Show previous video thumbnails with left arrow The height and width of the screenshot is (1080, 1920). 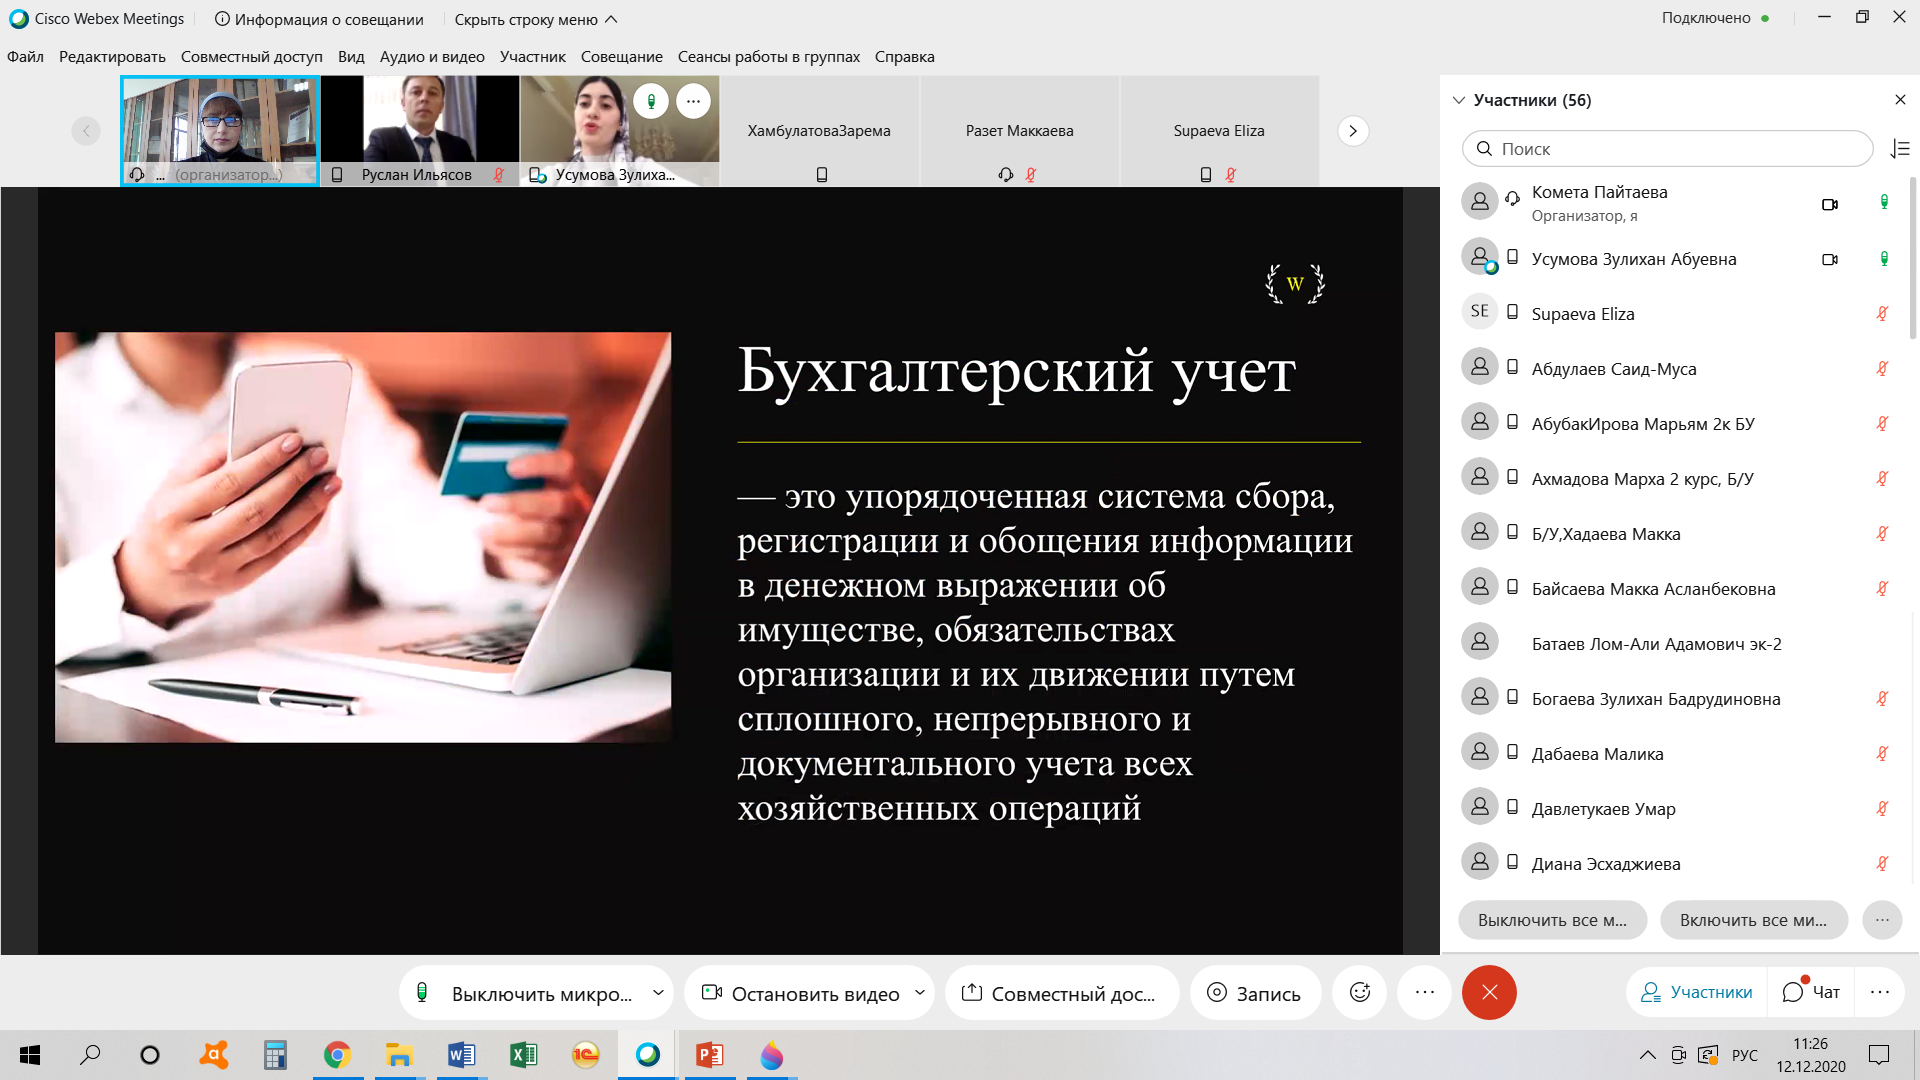pos(86,131)
